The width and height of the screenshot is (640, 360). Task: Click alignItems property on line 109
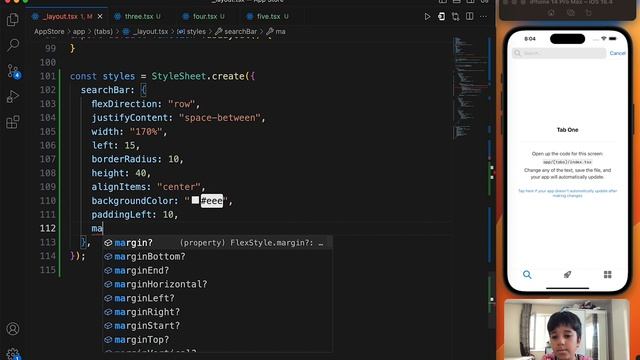pos(119,187)
